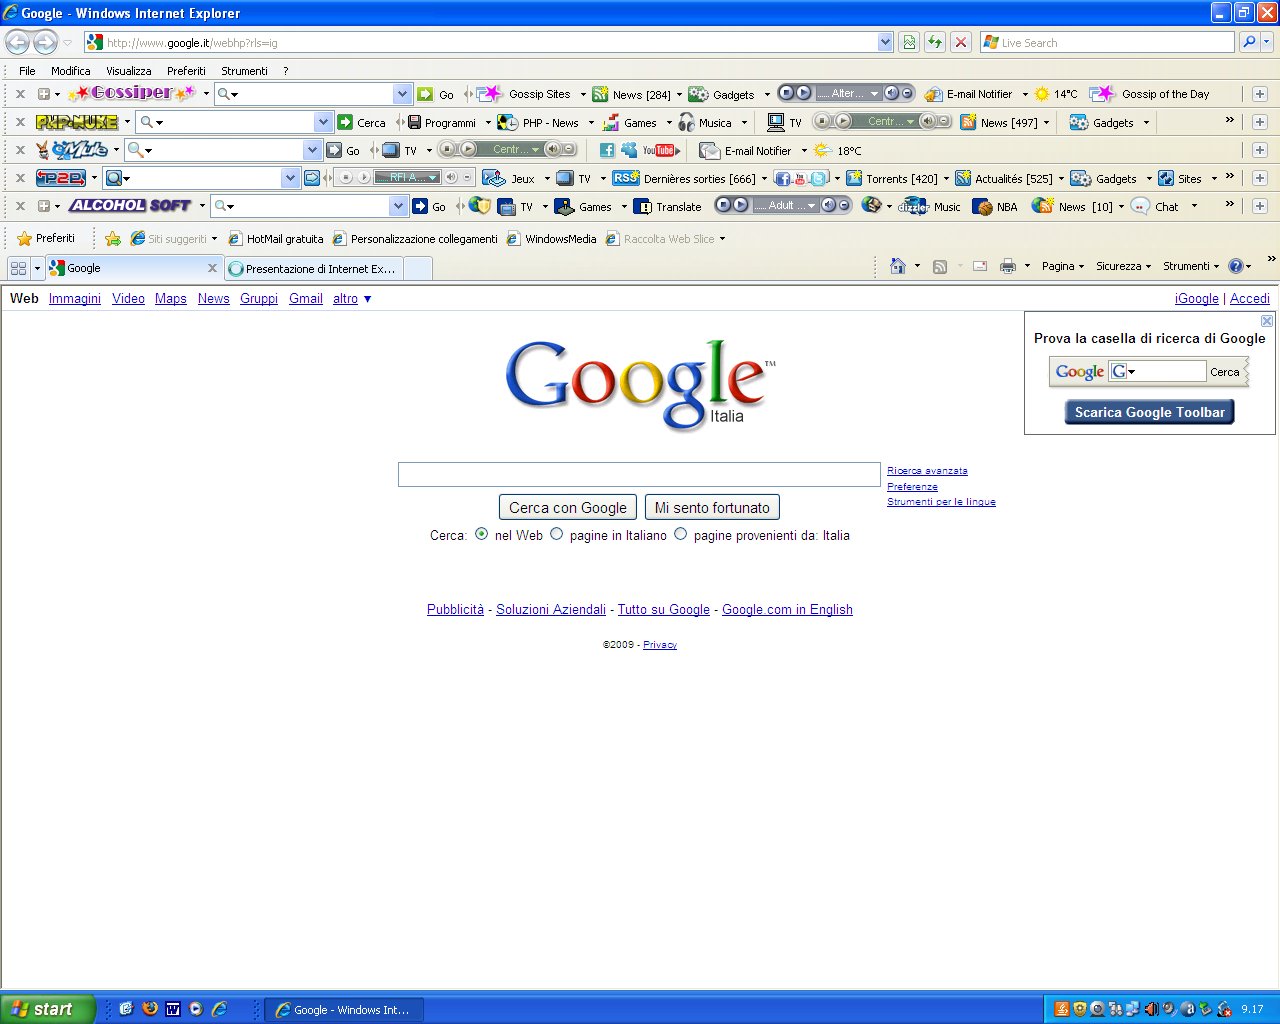The height and width of the screenshot is (1024, 1280).
Task: Open the File menu
Action: (27, 71)
